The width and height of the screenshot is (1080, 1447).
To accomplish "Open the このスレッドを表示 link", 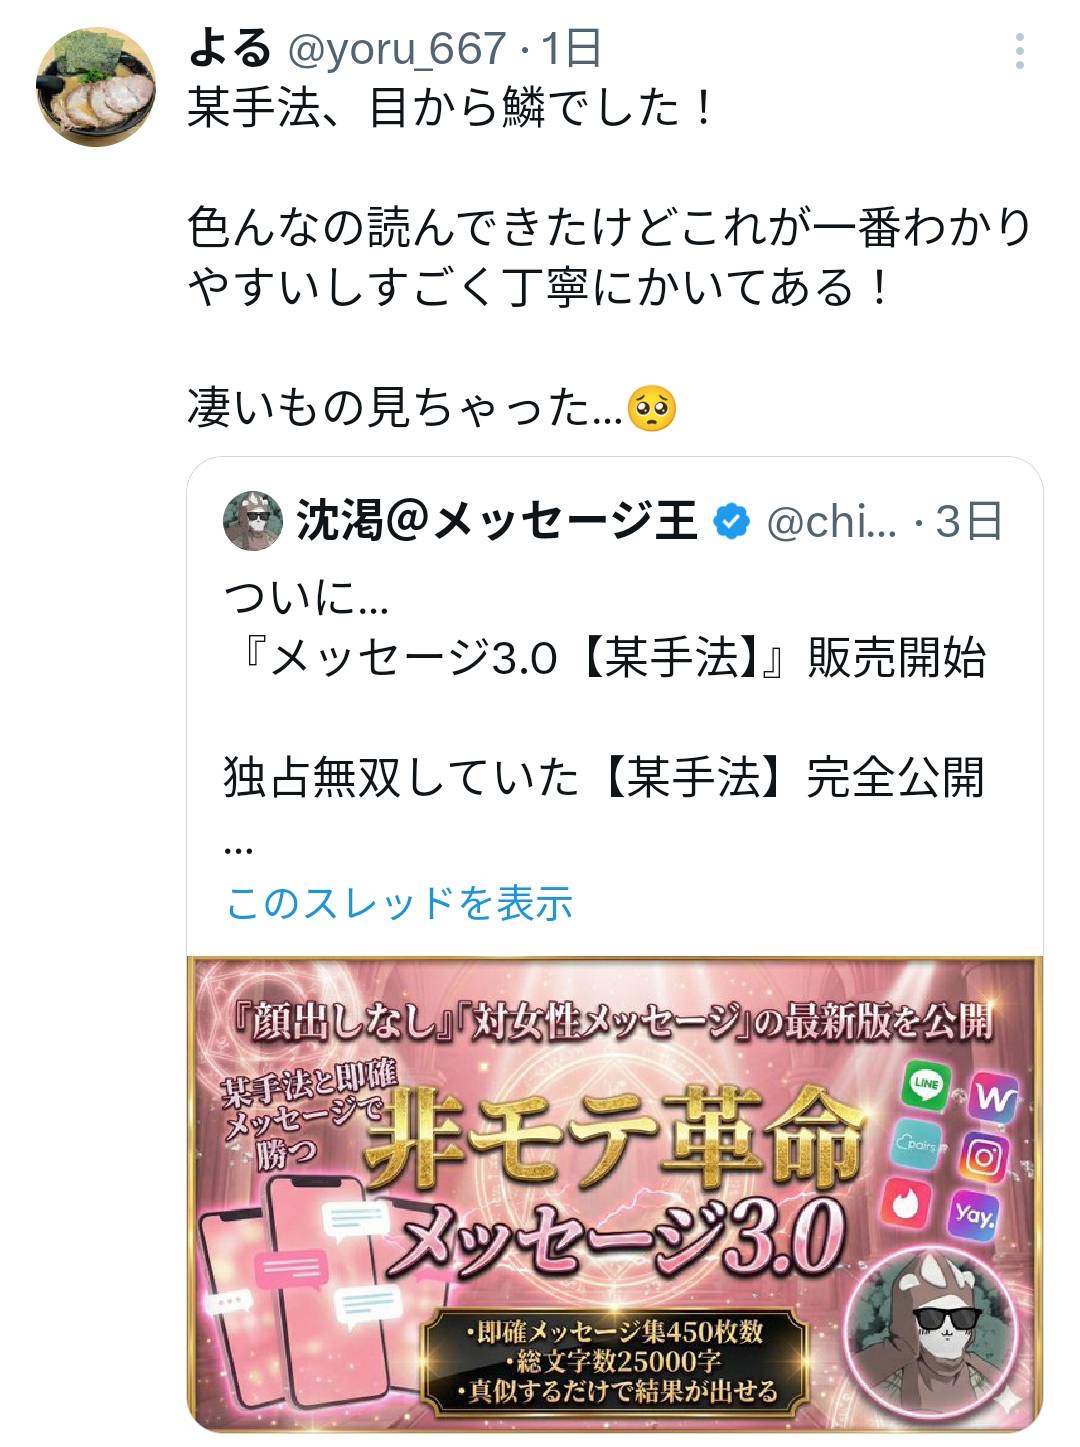I will [x=399, y=903].
